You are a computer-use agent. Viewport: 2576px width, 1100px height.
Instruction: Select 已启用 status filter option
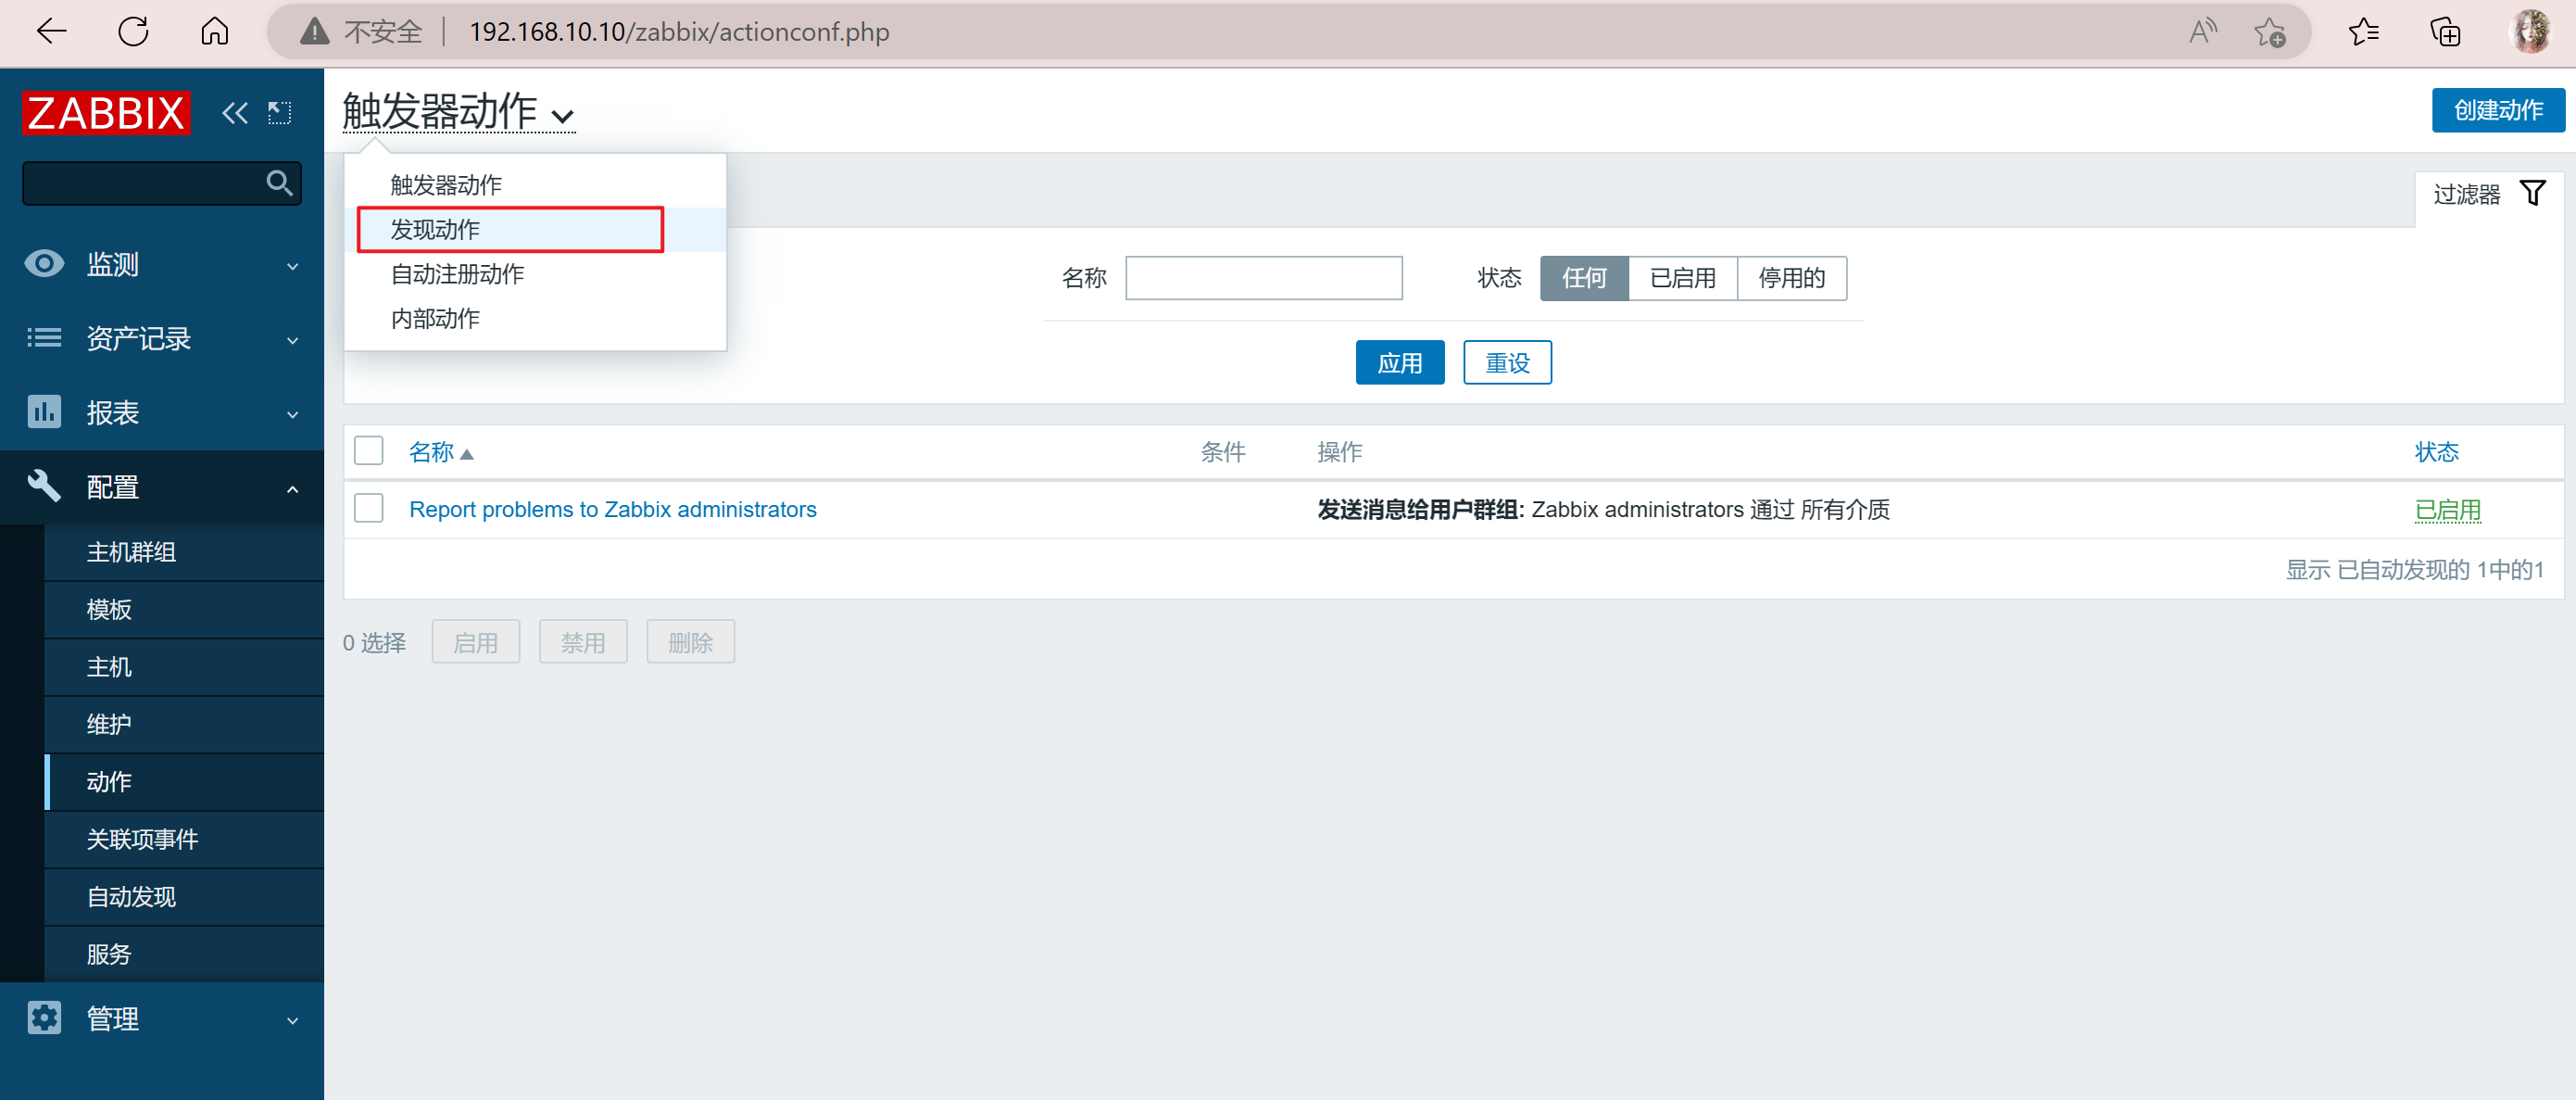point(1683,278)
